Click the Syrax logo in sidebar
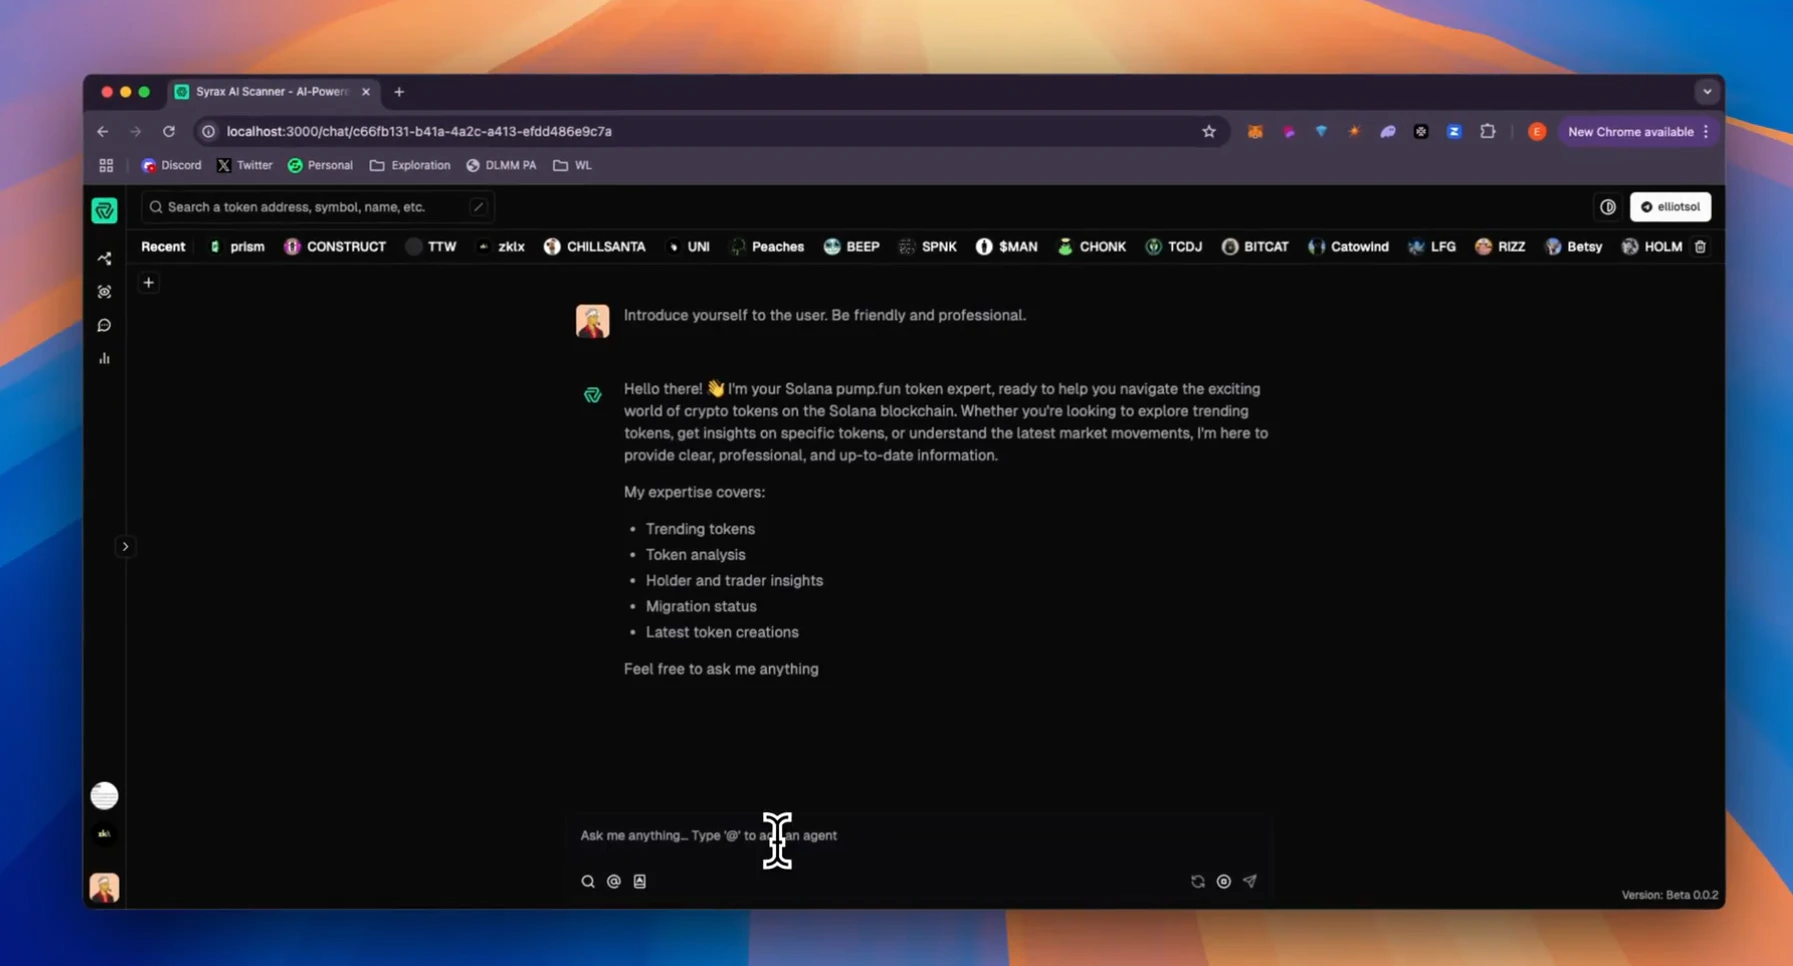This screenshot has width=1793, height=966. pos(104,210)
